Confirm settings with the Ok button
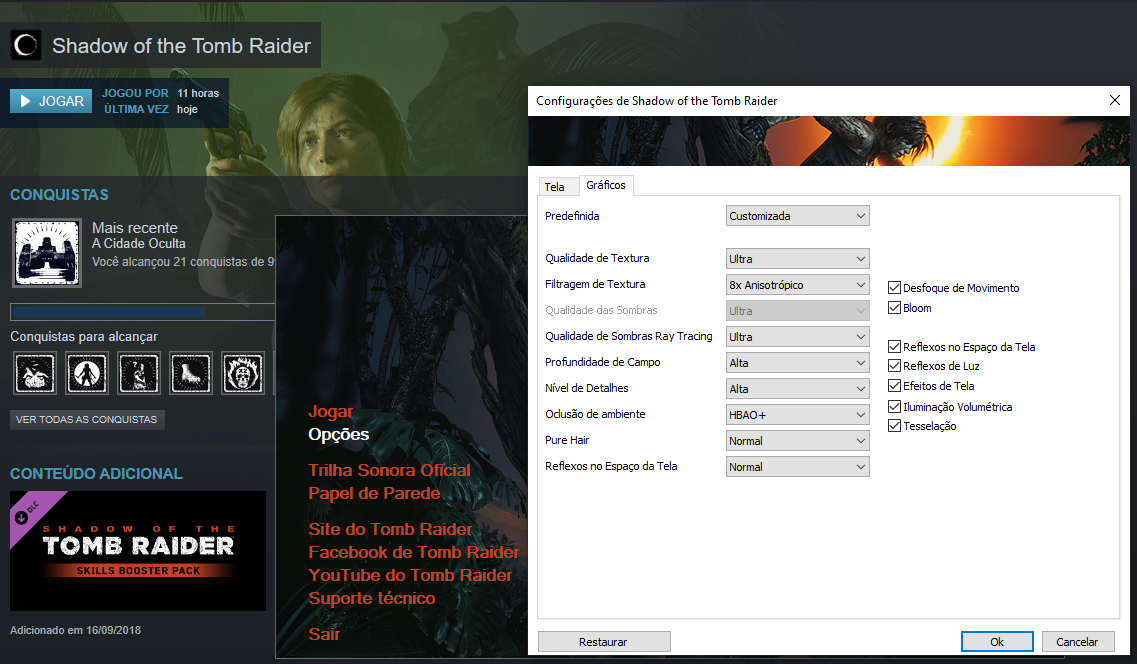Viewport: 1137px width, 664px height. click(997, 642)
